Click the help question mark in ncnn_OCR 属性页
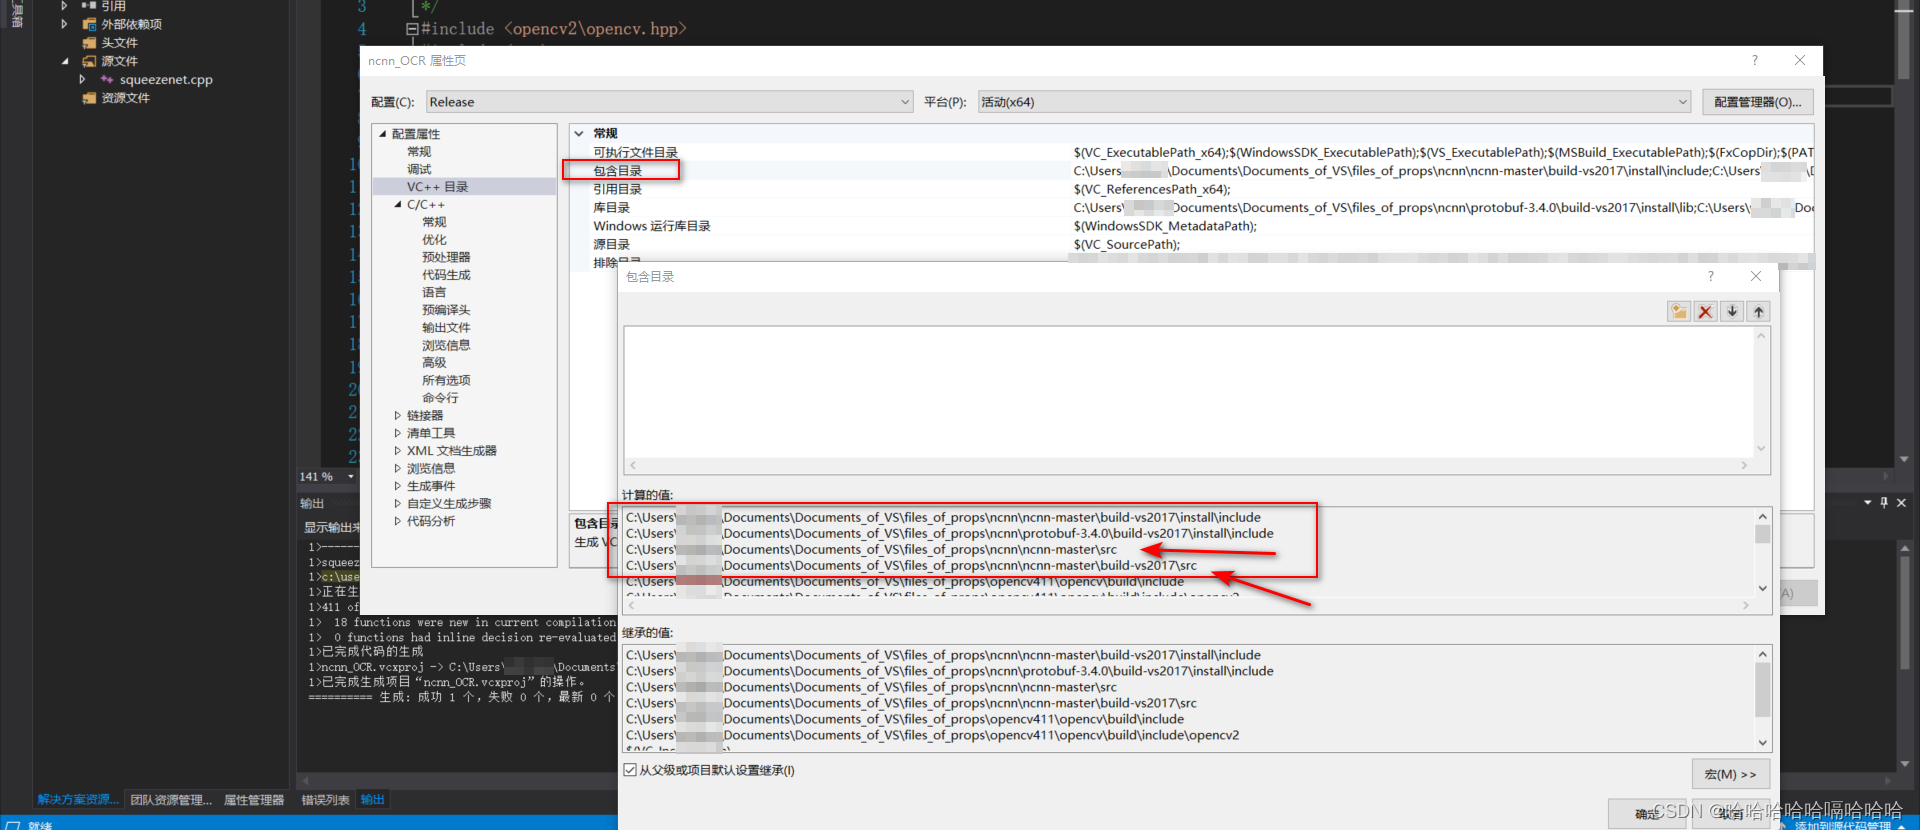Viewport: 1920px width, 830px height. [x=1754, y=60]
